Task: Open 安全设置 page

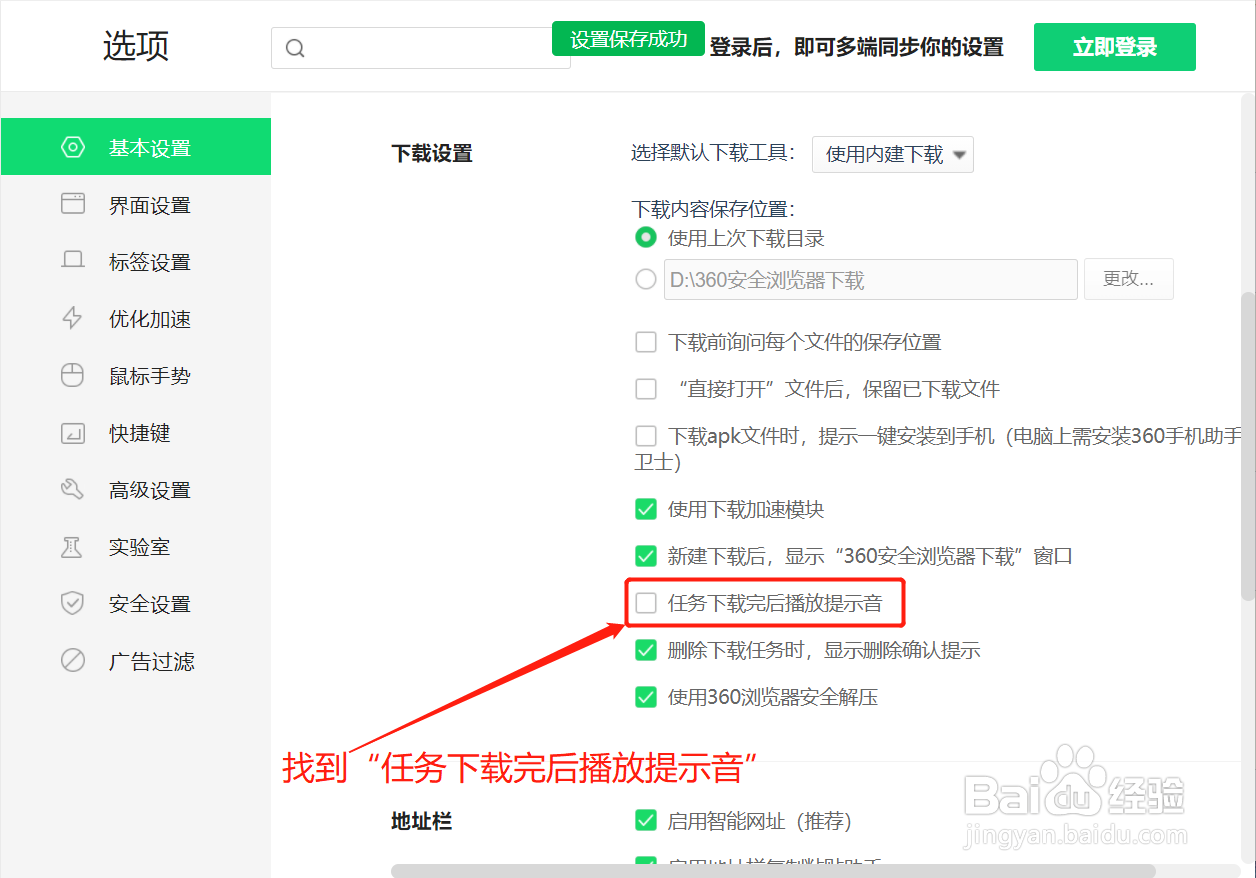Action: pos(136,604)
